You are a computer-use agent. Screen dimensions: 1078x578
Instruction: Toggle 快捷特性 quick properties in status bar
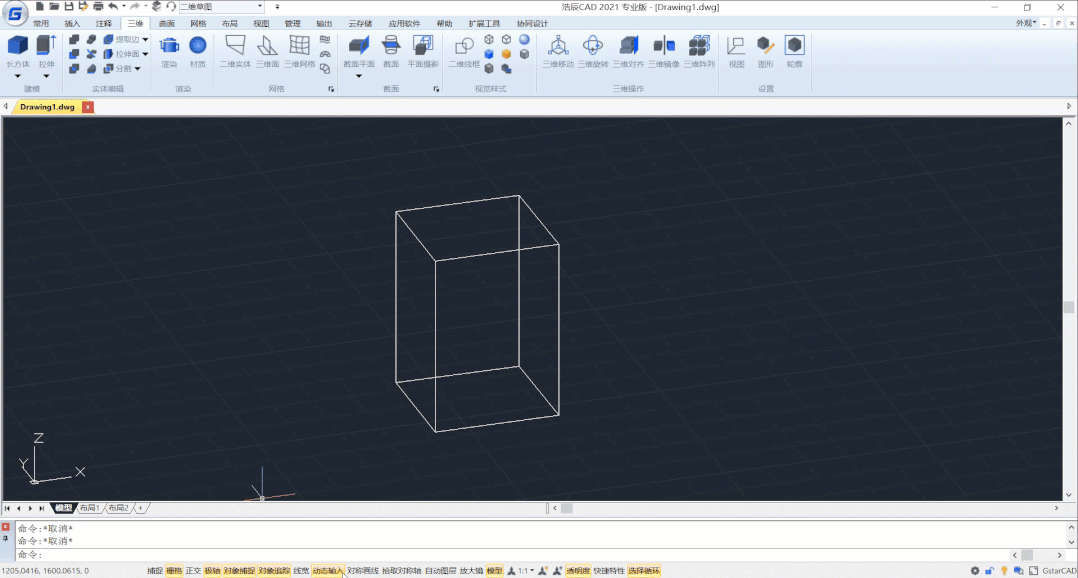tap(609, 570)
